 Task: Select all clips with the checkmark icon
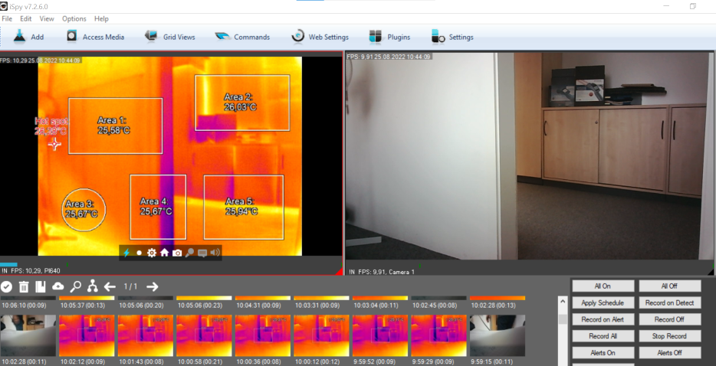[x=6, y=287]
